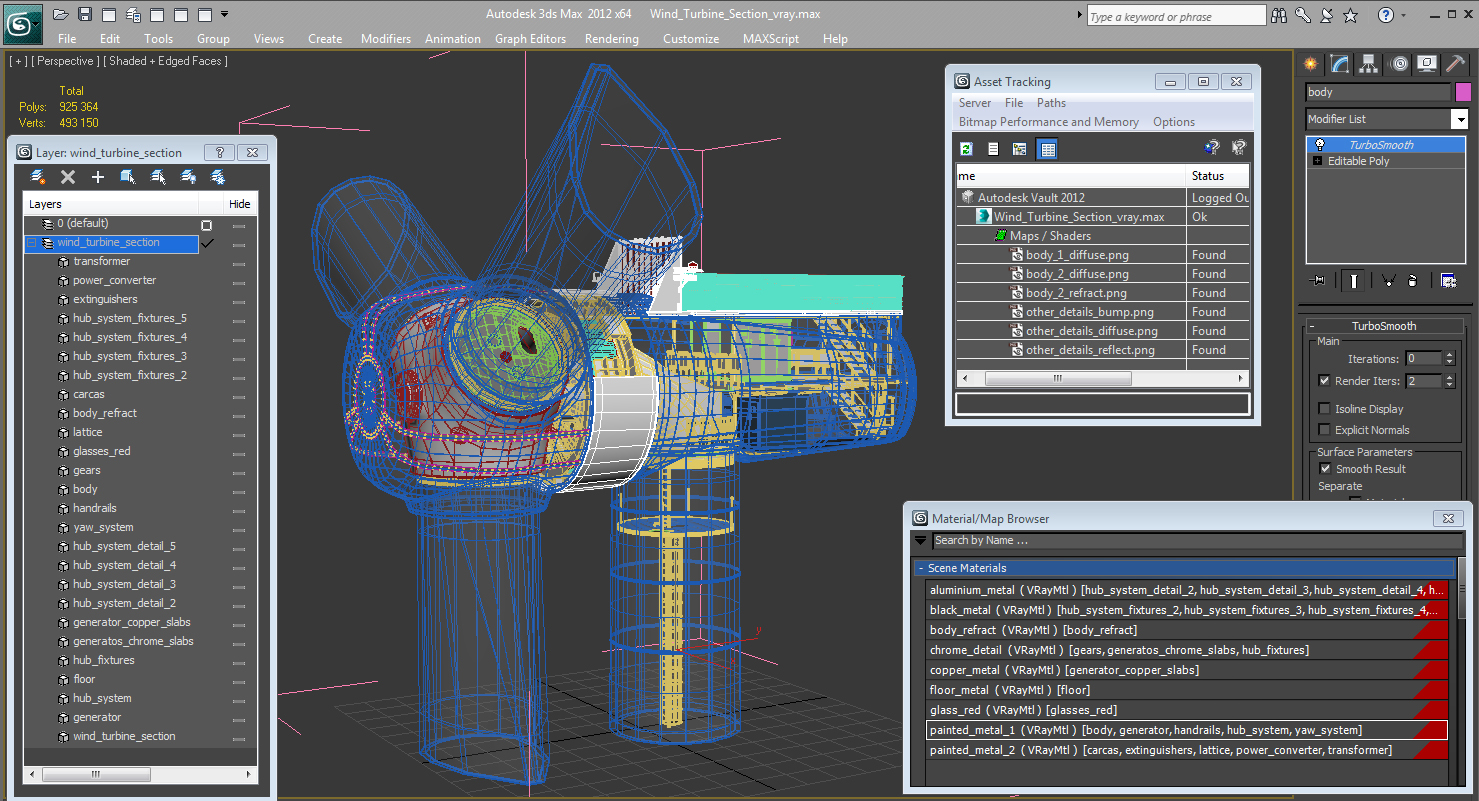Open the Hierarchy command panel tab

(1369, 64)
